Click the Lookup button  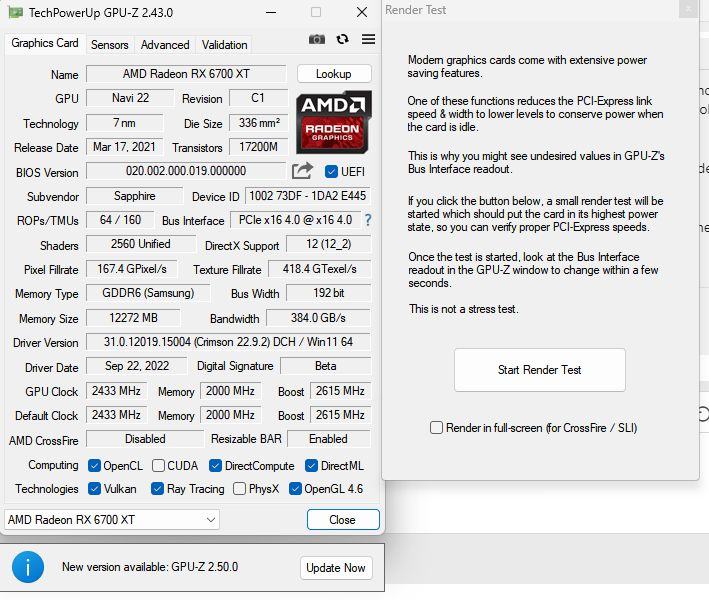tap(334, 74)
